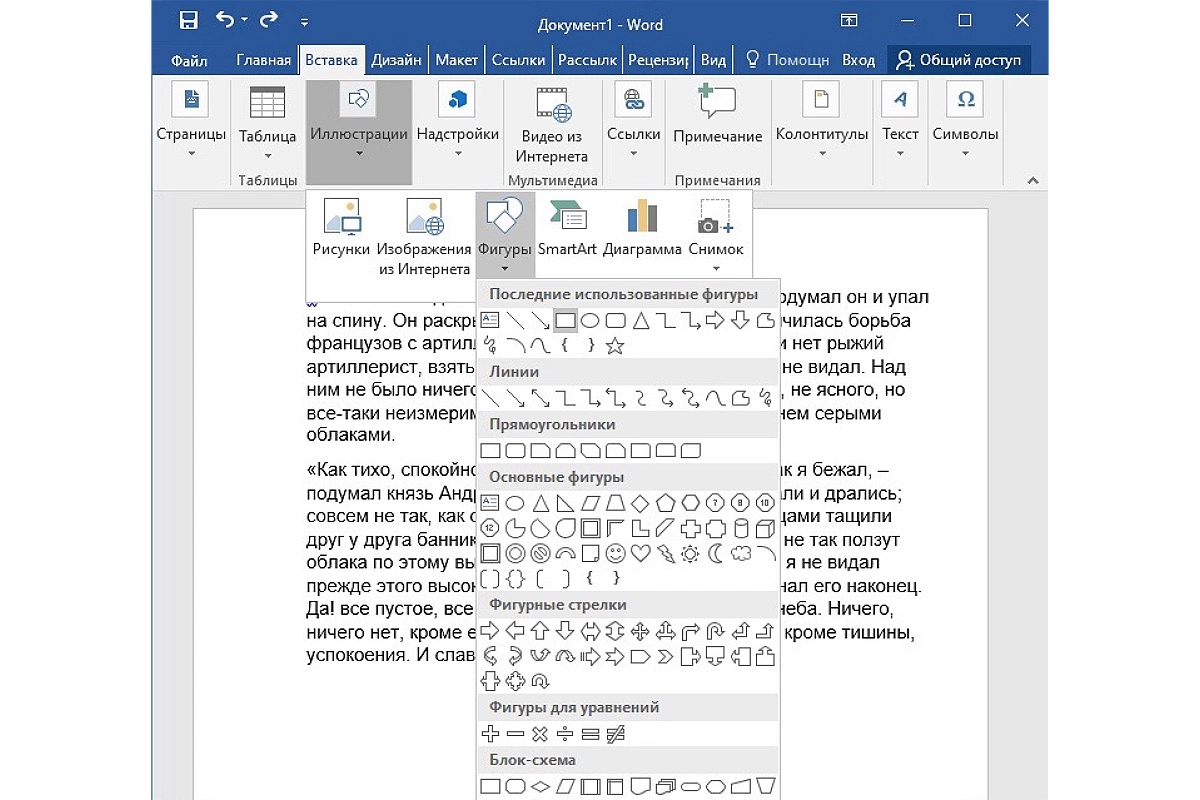This screenshot has width=1200, height=800.
Task: Insert a Примечание comment
Action: click(717, 115)
